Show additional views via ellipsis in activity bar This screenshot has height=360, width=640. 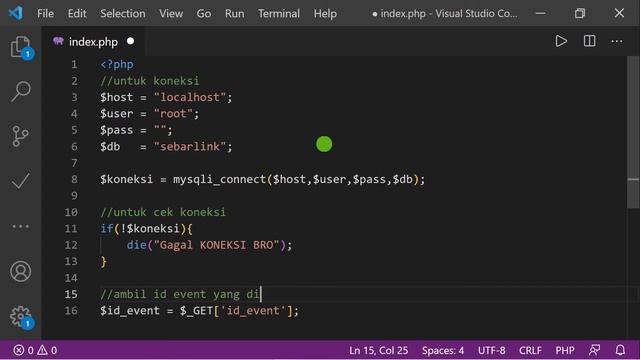[20, 226]
